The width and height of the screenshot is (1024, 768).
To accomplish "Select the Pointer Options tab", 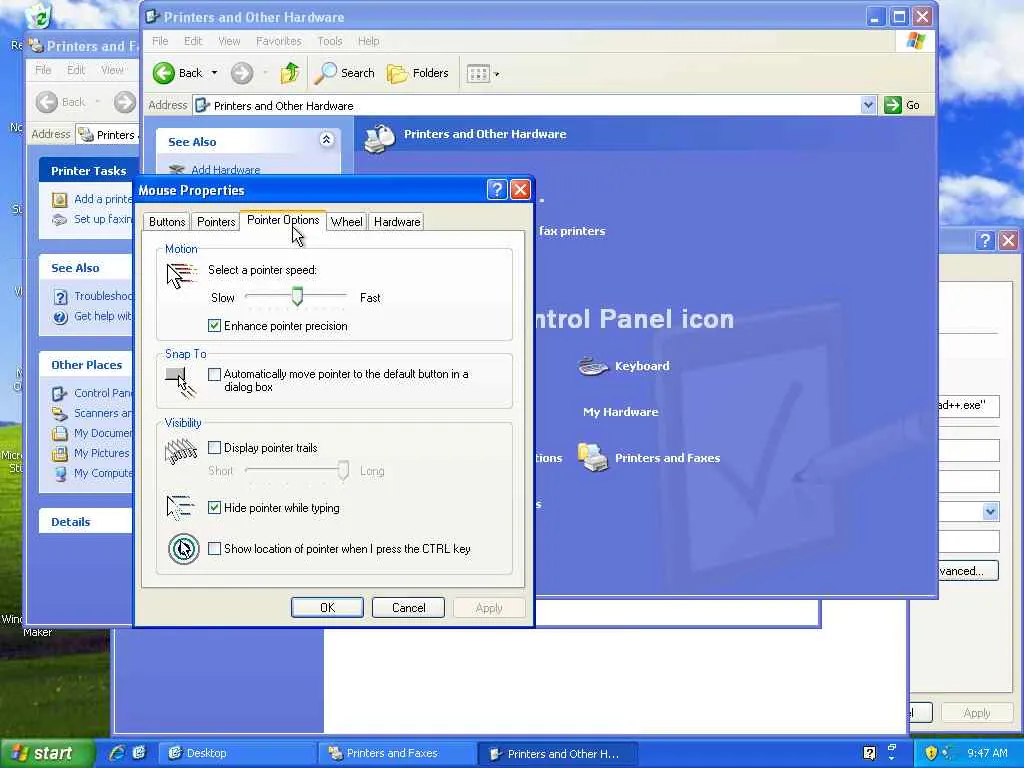I will (x=283, y=220).
